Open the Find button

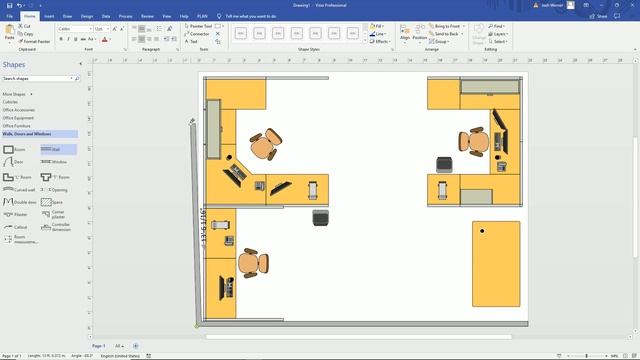coord(496,26)
